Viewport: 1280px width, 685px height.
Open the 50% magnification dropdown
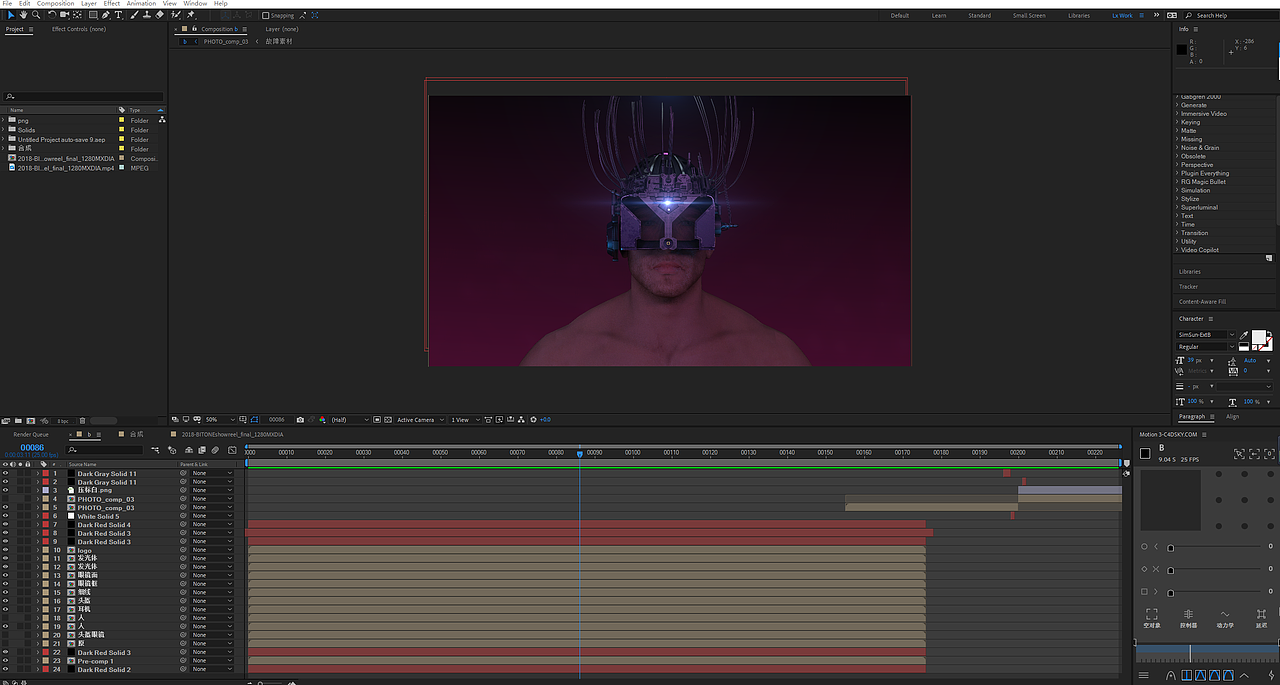coord(220,419)
